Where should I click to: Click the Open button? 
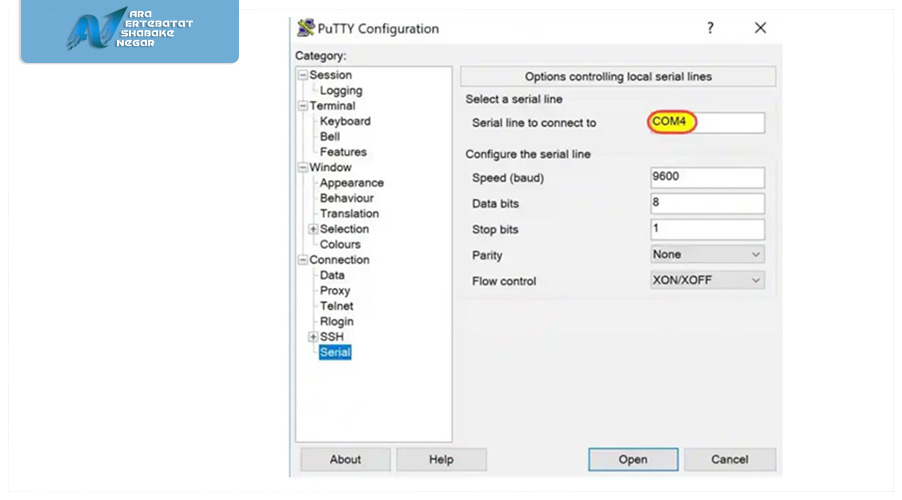point(633,460)
